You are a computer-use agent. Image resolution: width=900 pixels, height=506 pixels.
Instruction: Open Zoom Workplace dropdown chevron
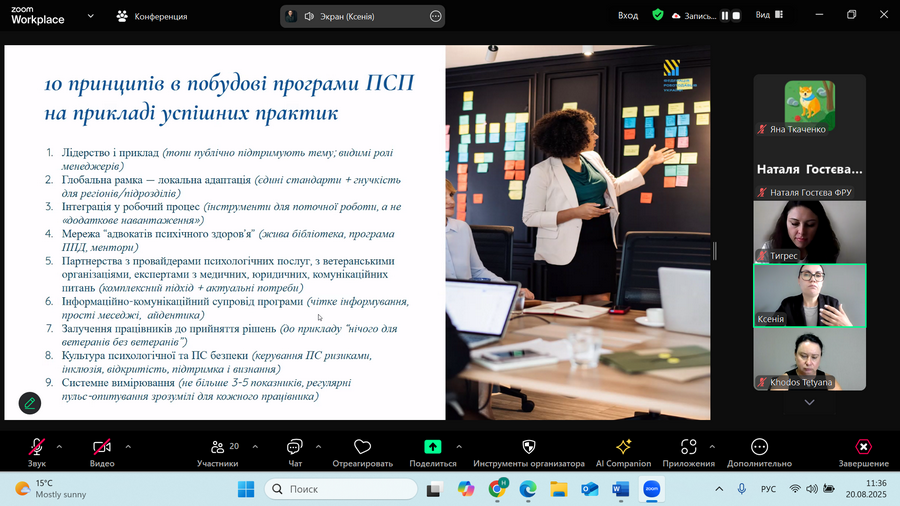pyautogui.click(x=92, y=16)
